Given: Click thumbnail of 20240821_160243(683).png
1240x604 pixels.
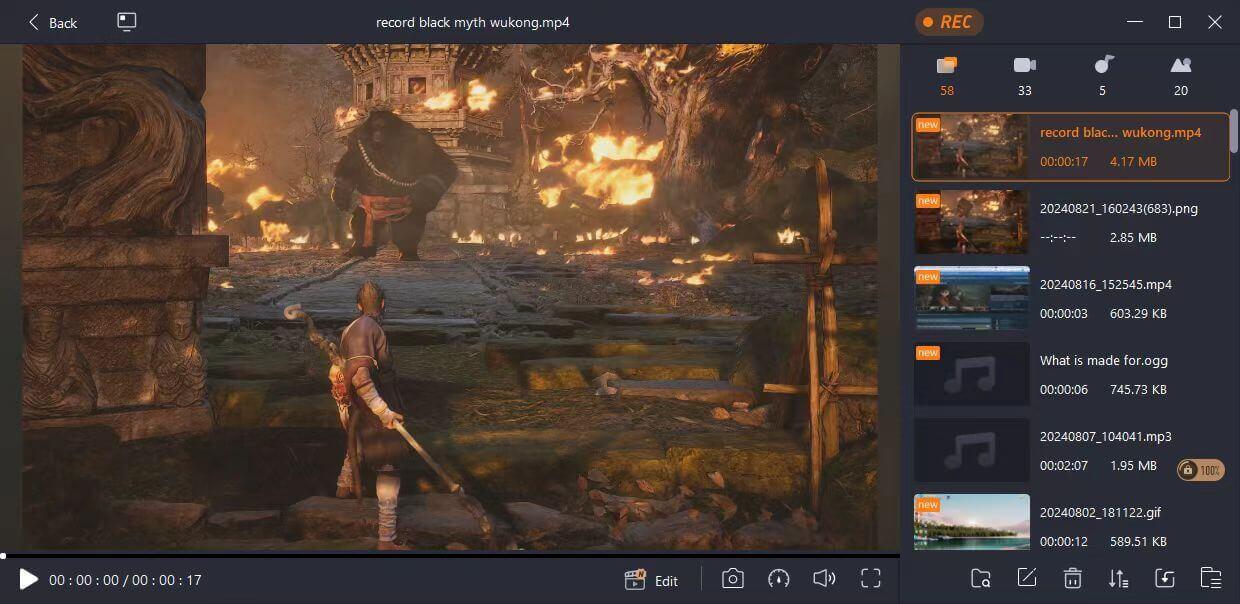Looking at the screenshot, I should pos(972,222).
